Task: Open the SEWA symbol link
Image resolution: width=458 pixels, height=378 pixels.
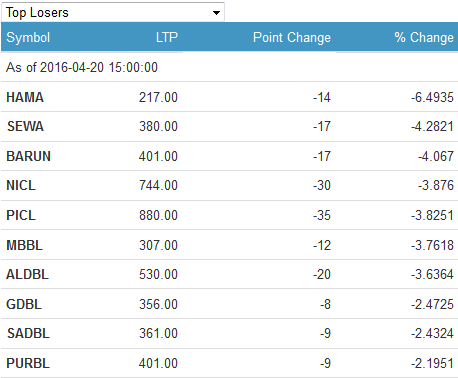Action: pyautogui.click(x=25, y=126)
